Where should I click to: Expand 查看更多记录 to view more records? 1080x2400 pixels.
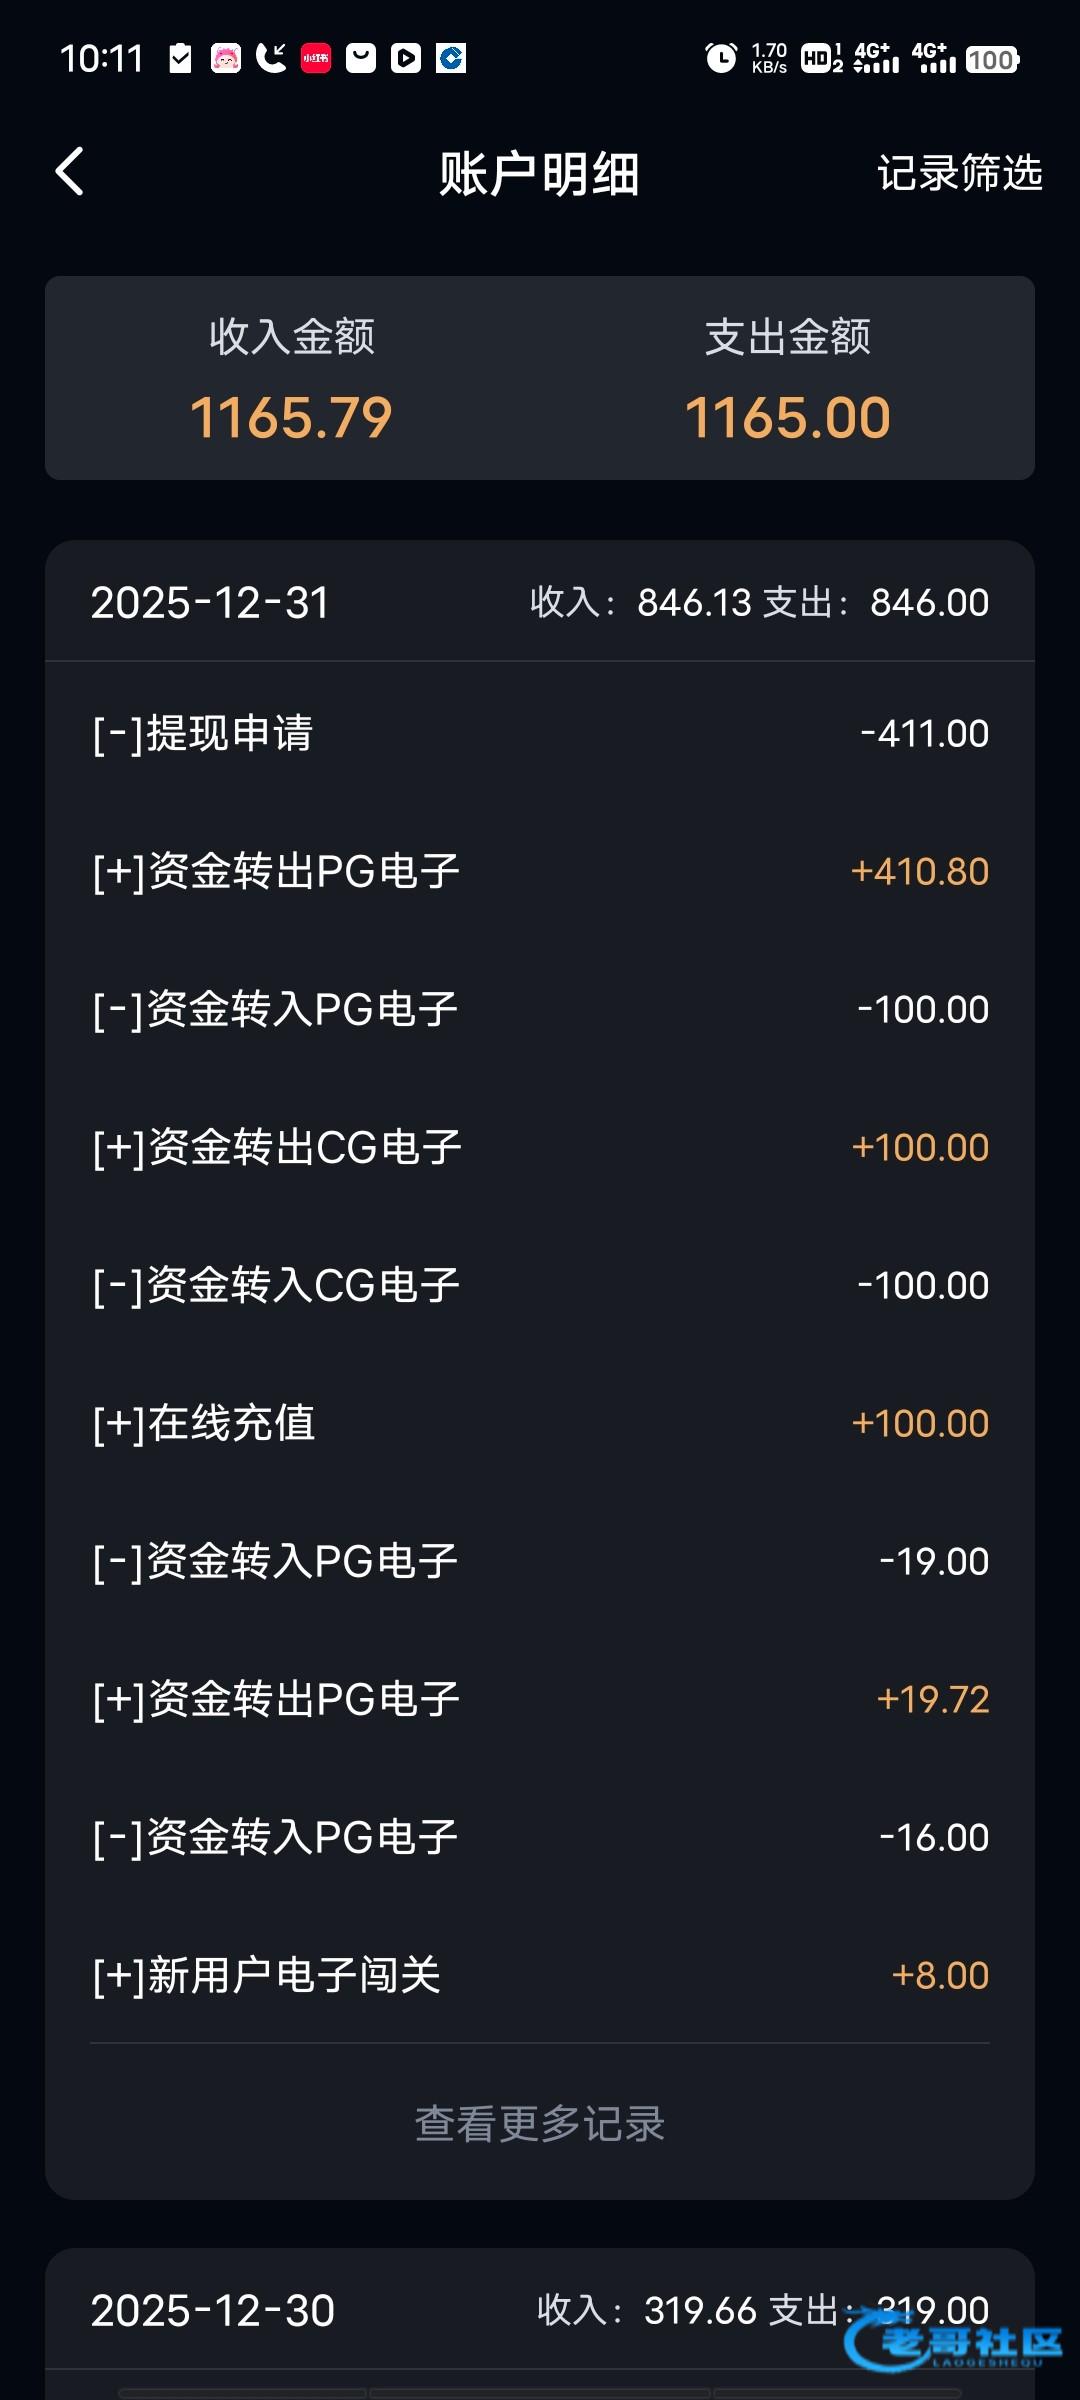click(540, 2123)
